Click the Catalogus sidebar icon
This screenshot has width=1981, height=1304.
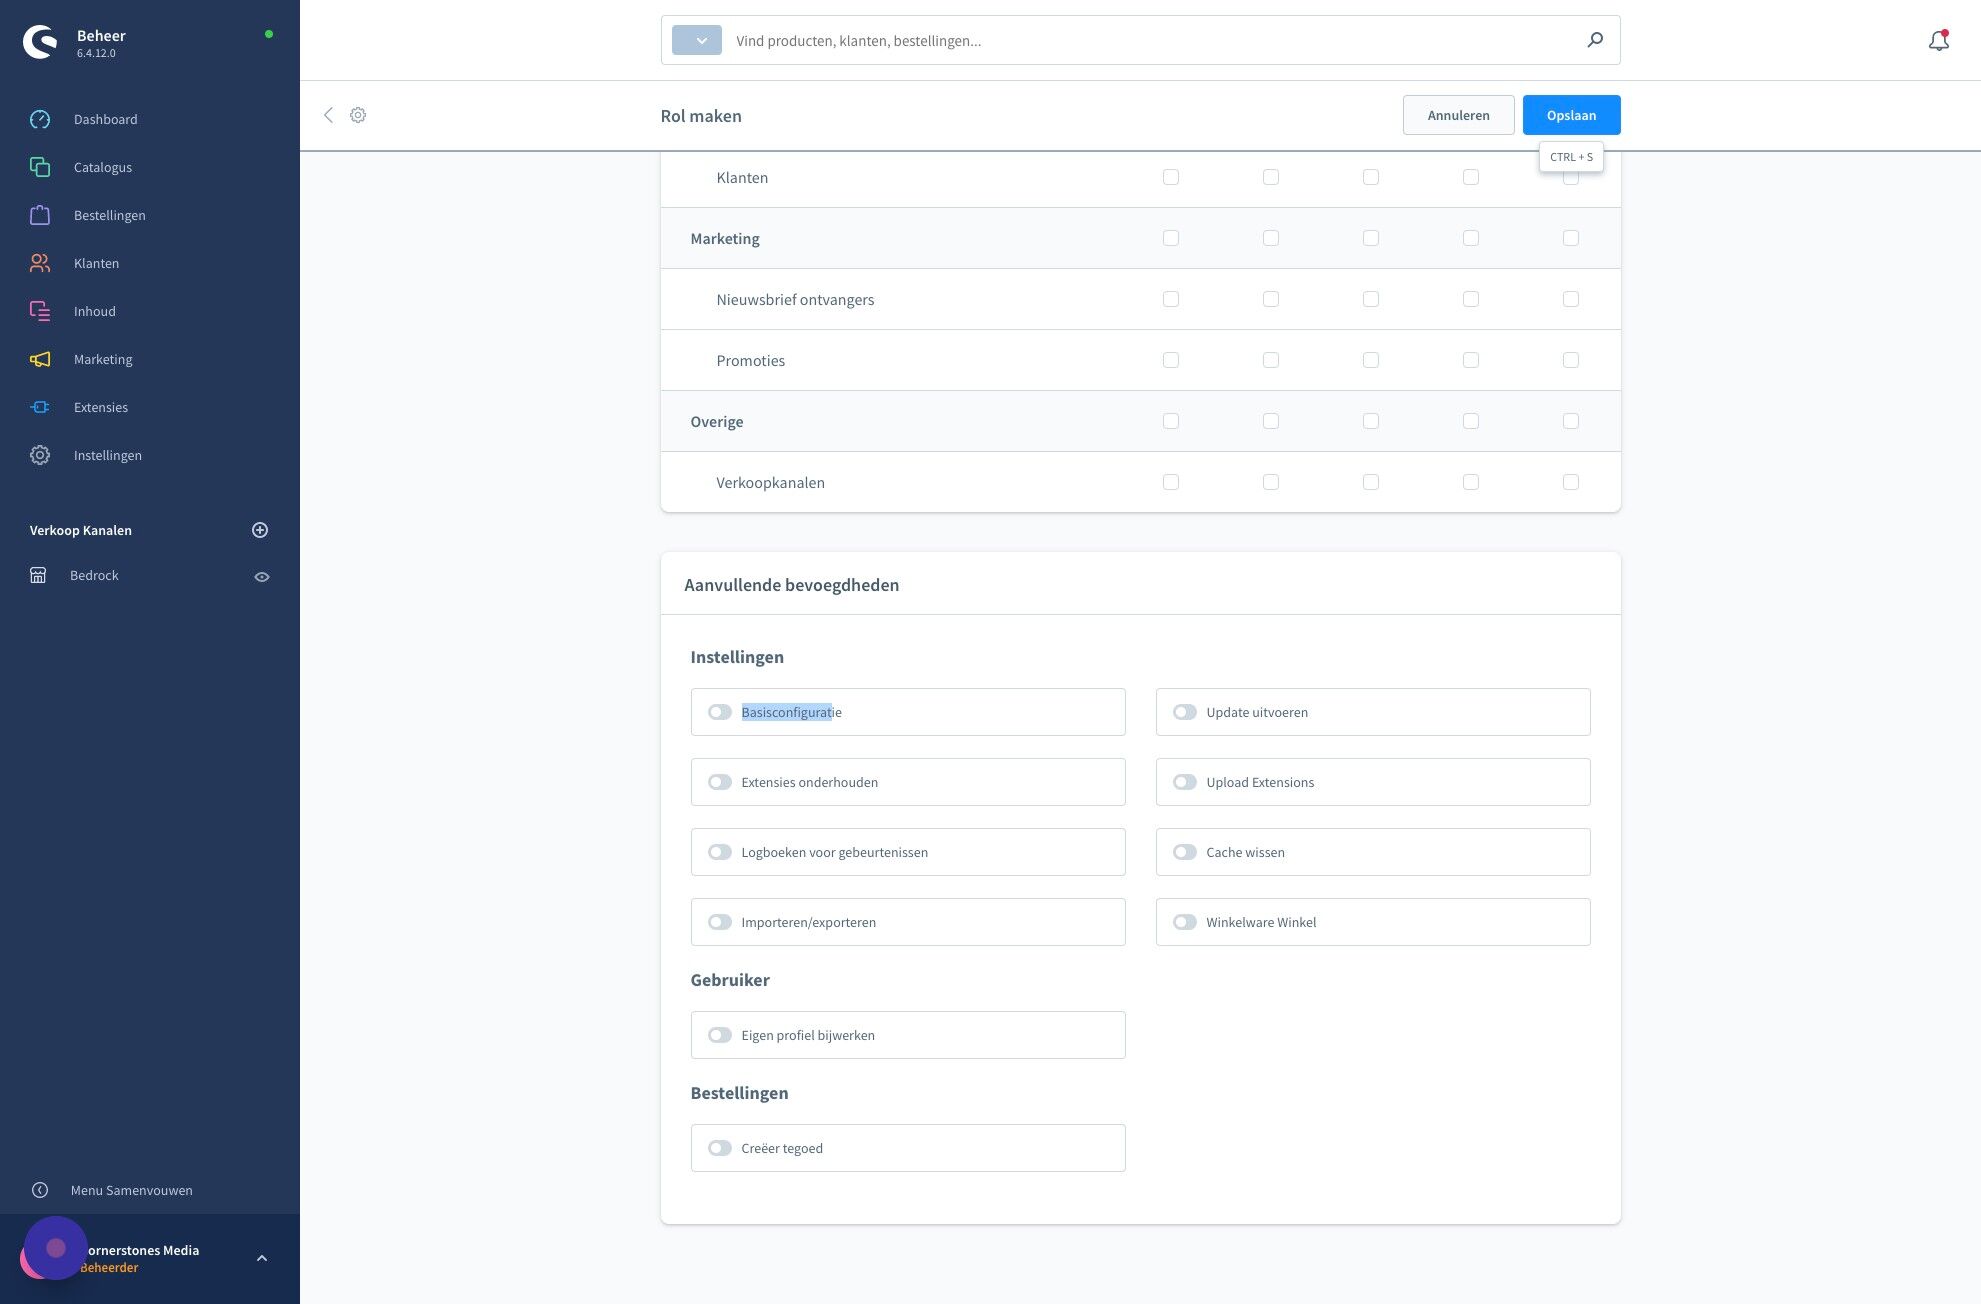(x=40, y=167)
